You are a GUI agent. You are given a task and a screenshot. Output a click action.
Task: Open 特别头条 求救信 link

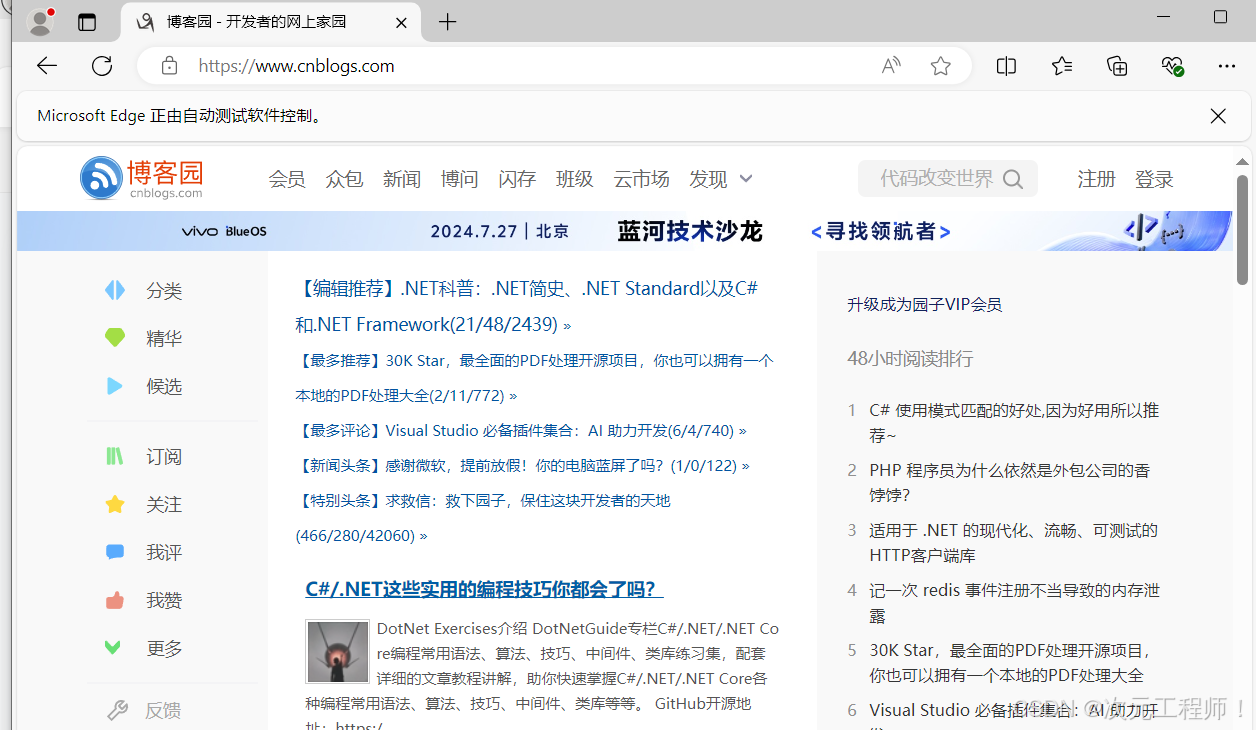pos(483,518)
